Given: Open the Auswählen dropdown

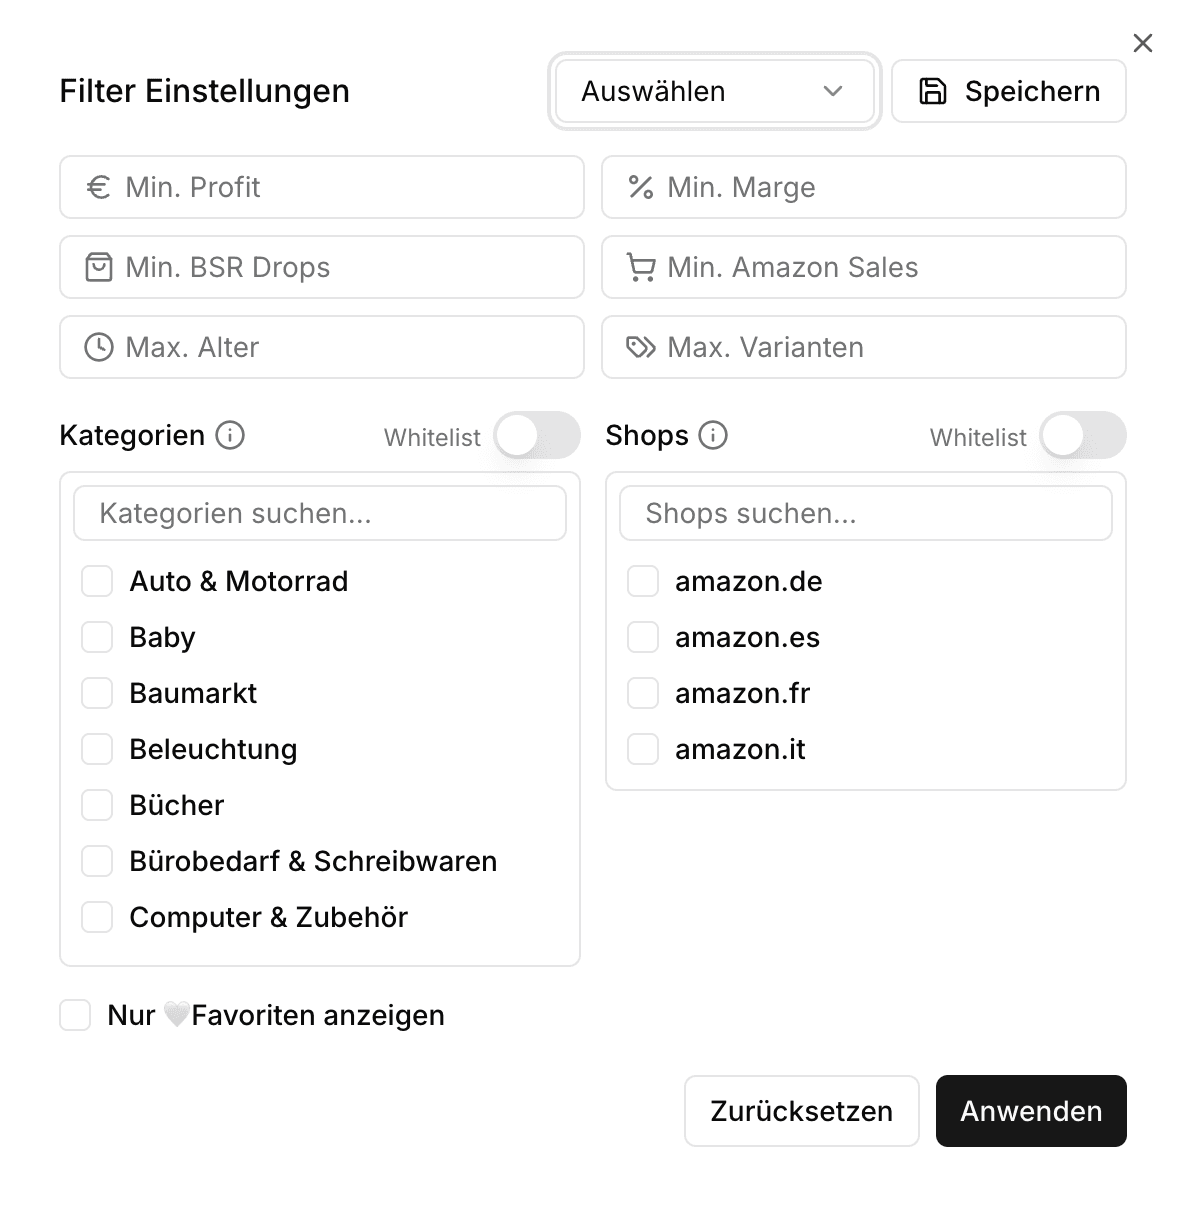Looking at the screenshot, I should (713, 91).
